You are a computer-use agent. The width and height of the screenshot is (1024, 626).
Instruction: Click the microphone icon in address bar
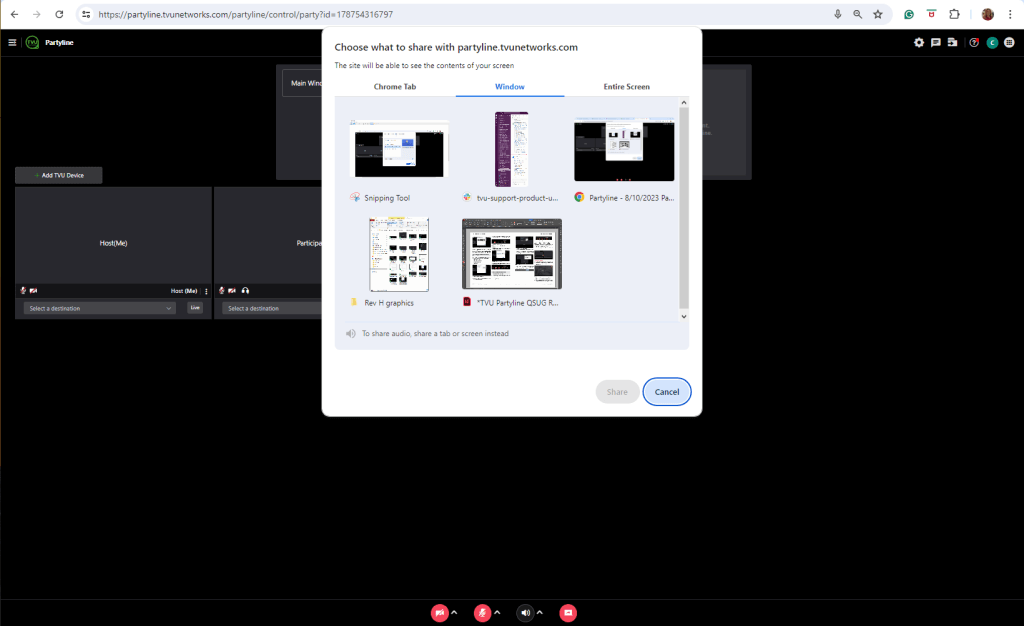[x=837, y=14]
